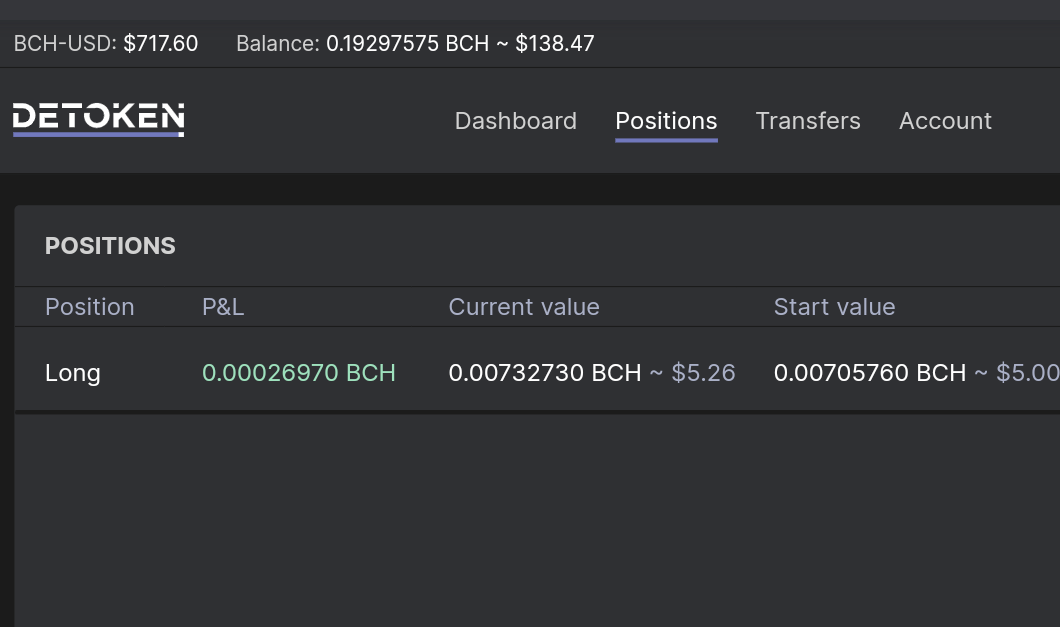Image resolution: width=1060 pixels, height=627 pixels.
Task: Click current value 0.00732730 BCH
Action: [x=545, y=373]
